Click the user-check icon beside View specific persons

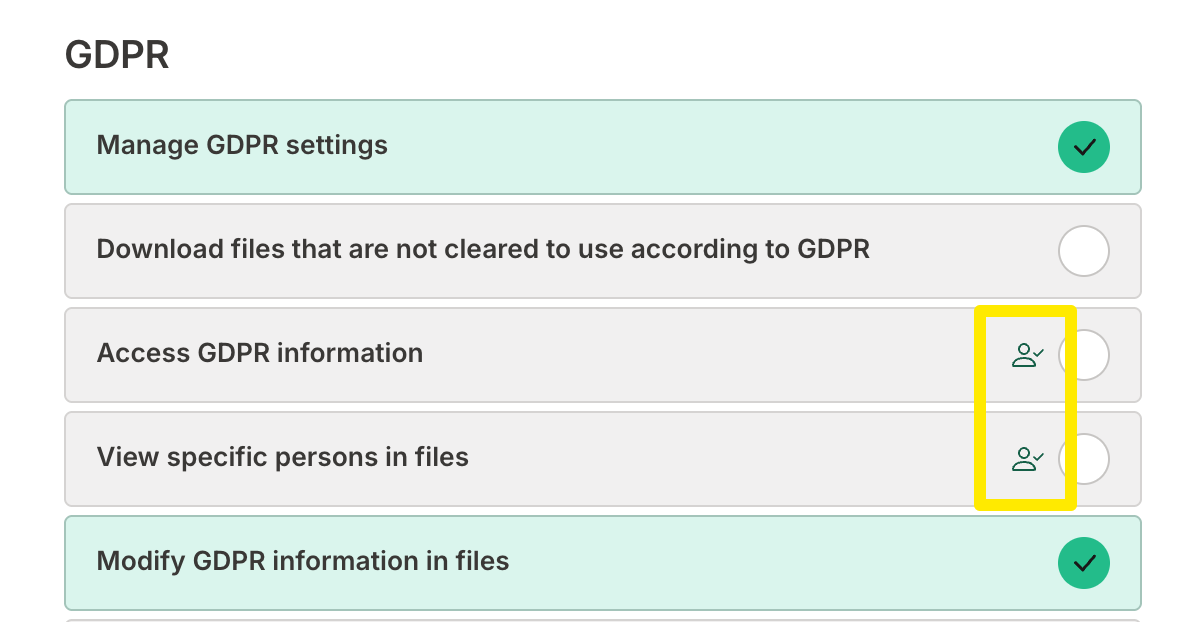coord(1027,459)
